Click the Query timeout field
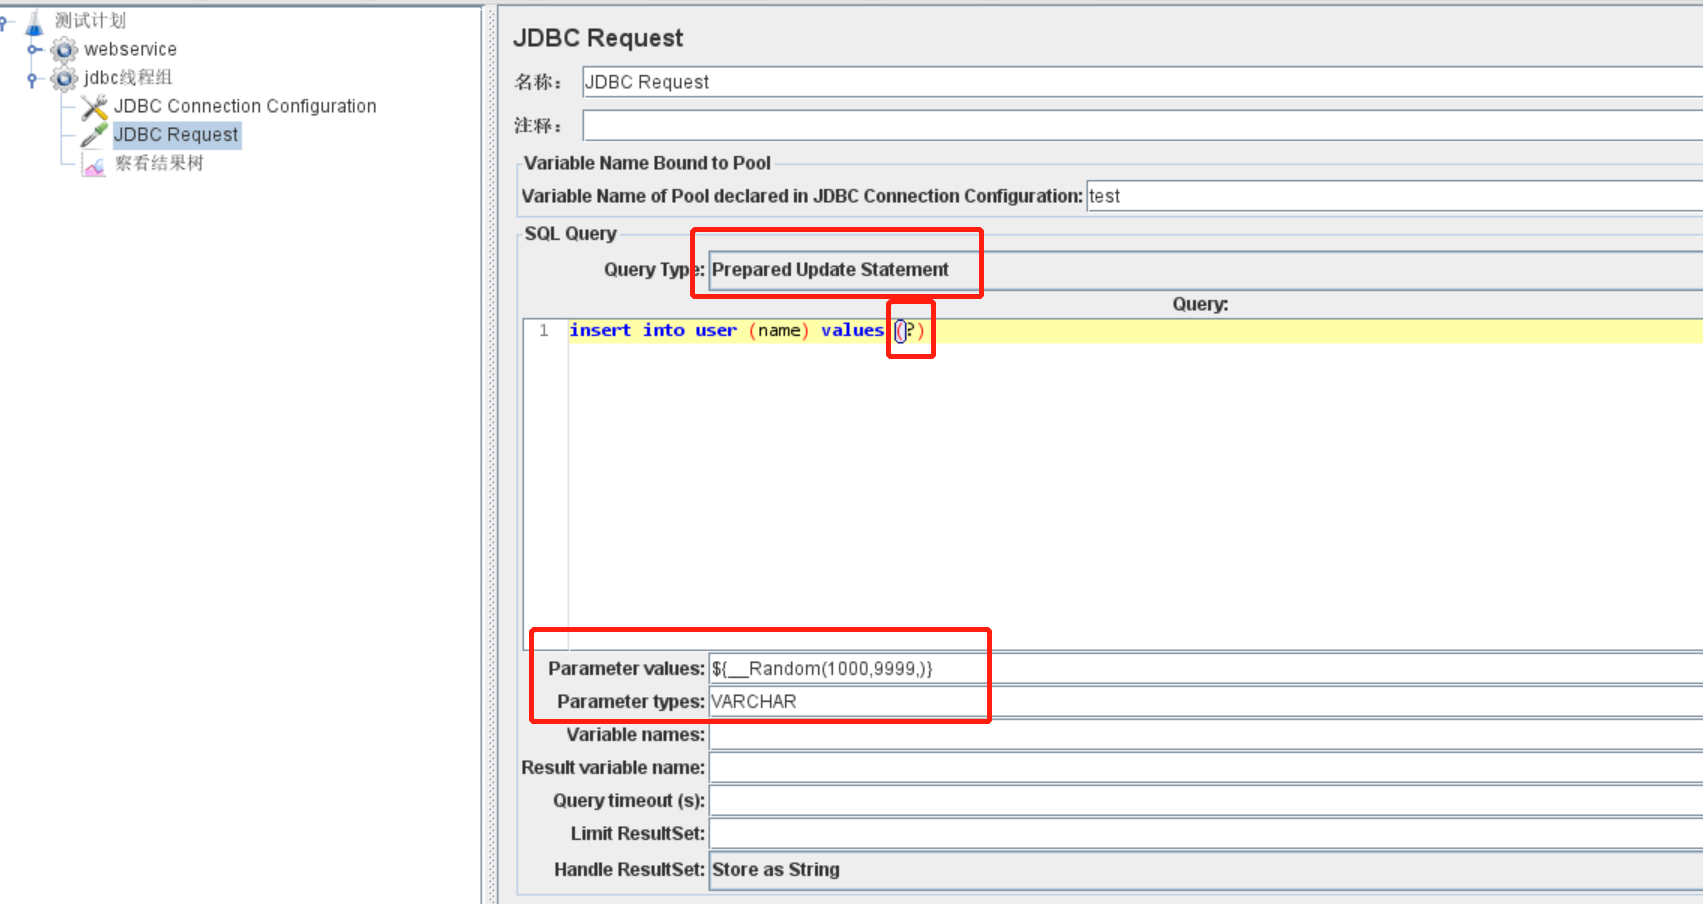Image resolution: width=1703 pixels, height=904 pixels. click(1206, 801)
